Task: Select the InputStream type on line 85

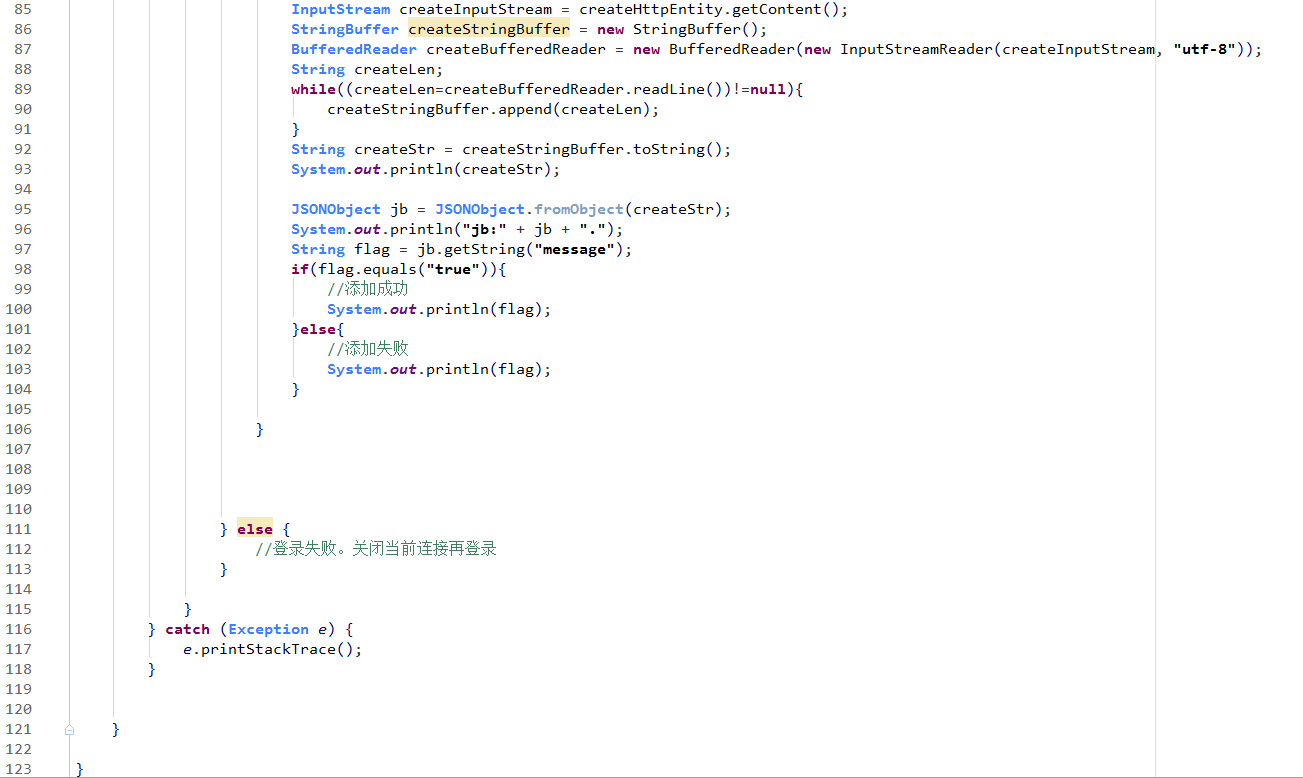Action: 340,8
